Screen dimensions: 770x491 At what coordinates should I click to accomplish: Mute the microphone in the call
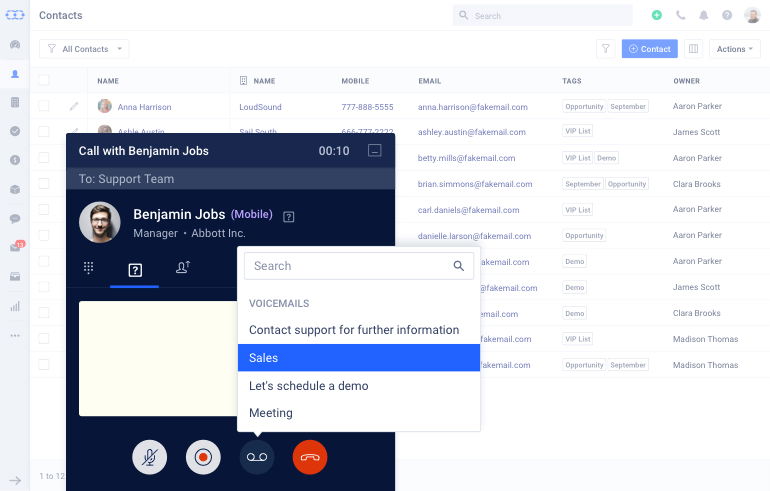[150, 457]
